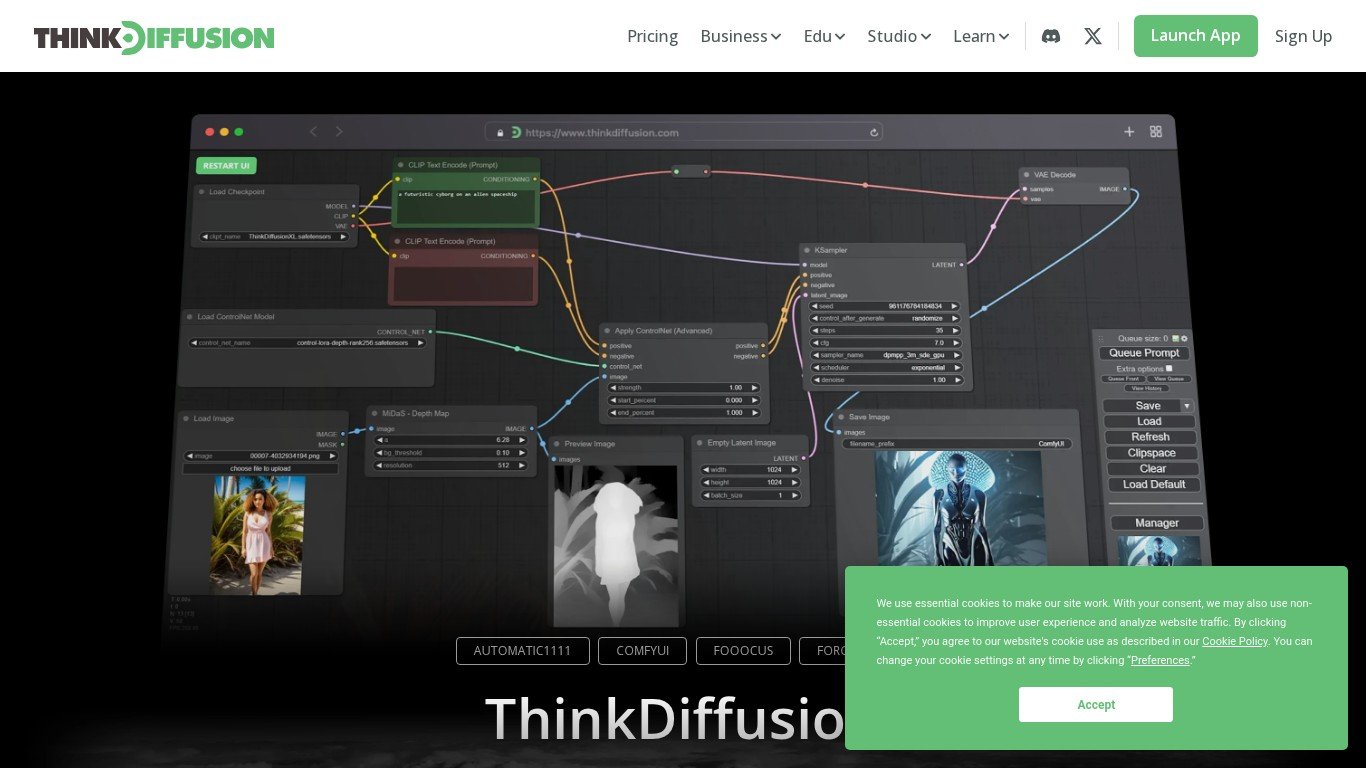Accept the cookie consent
The height and width of the screenshot is (768, 1366).
click(1095, 705)
